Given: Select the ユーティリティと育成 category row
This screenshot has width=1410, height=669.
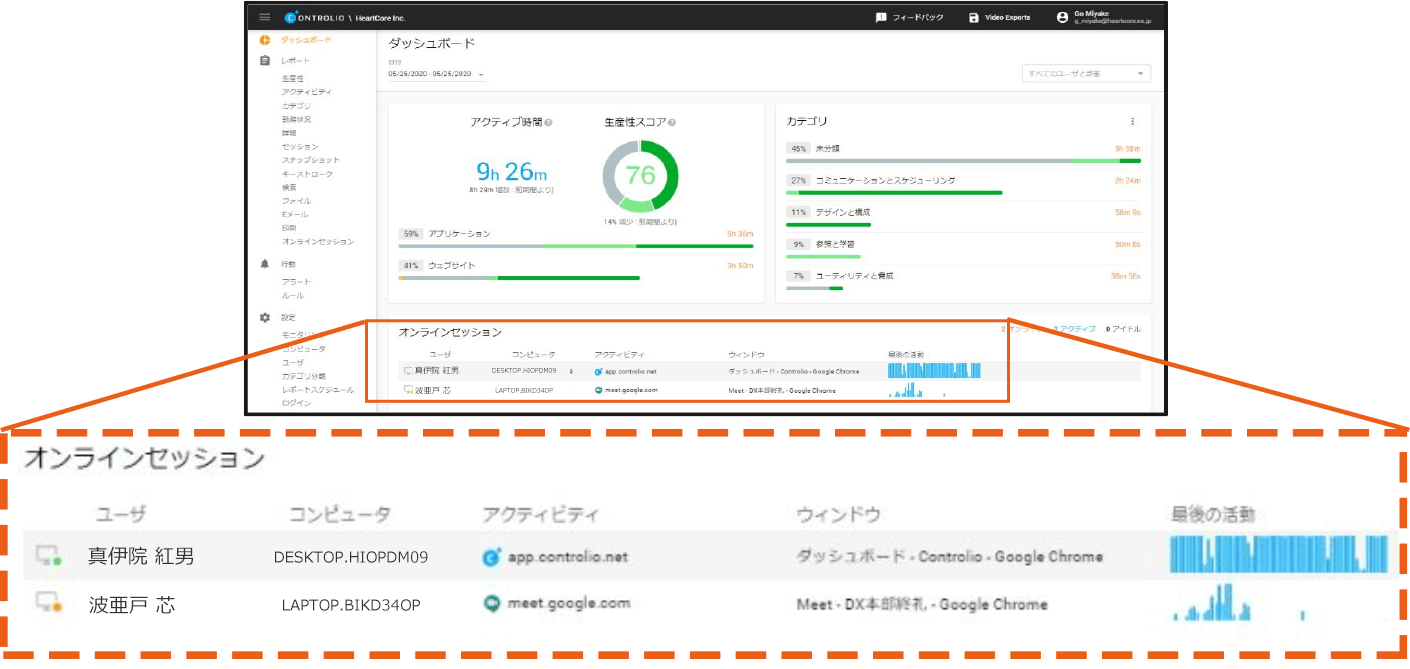Looking at the screenshot, I should [x=964, y=279].
